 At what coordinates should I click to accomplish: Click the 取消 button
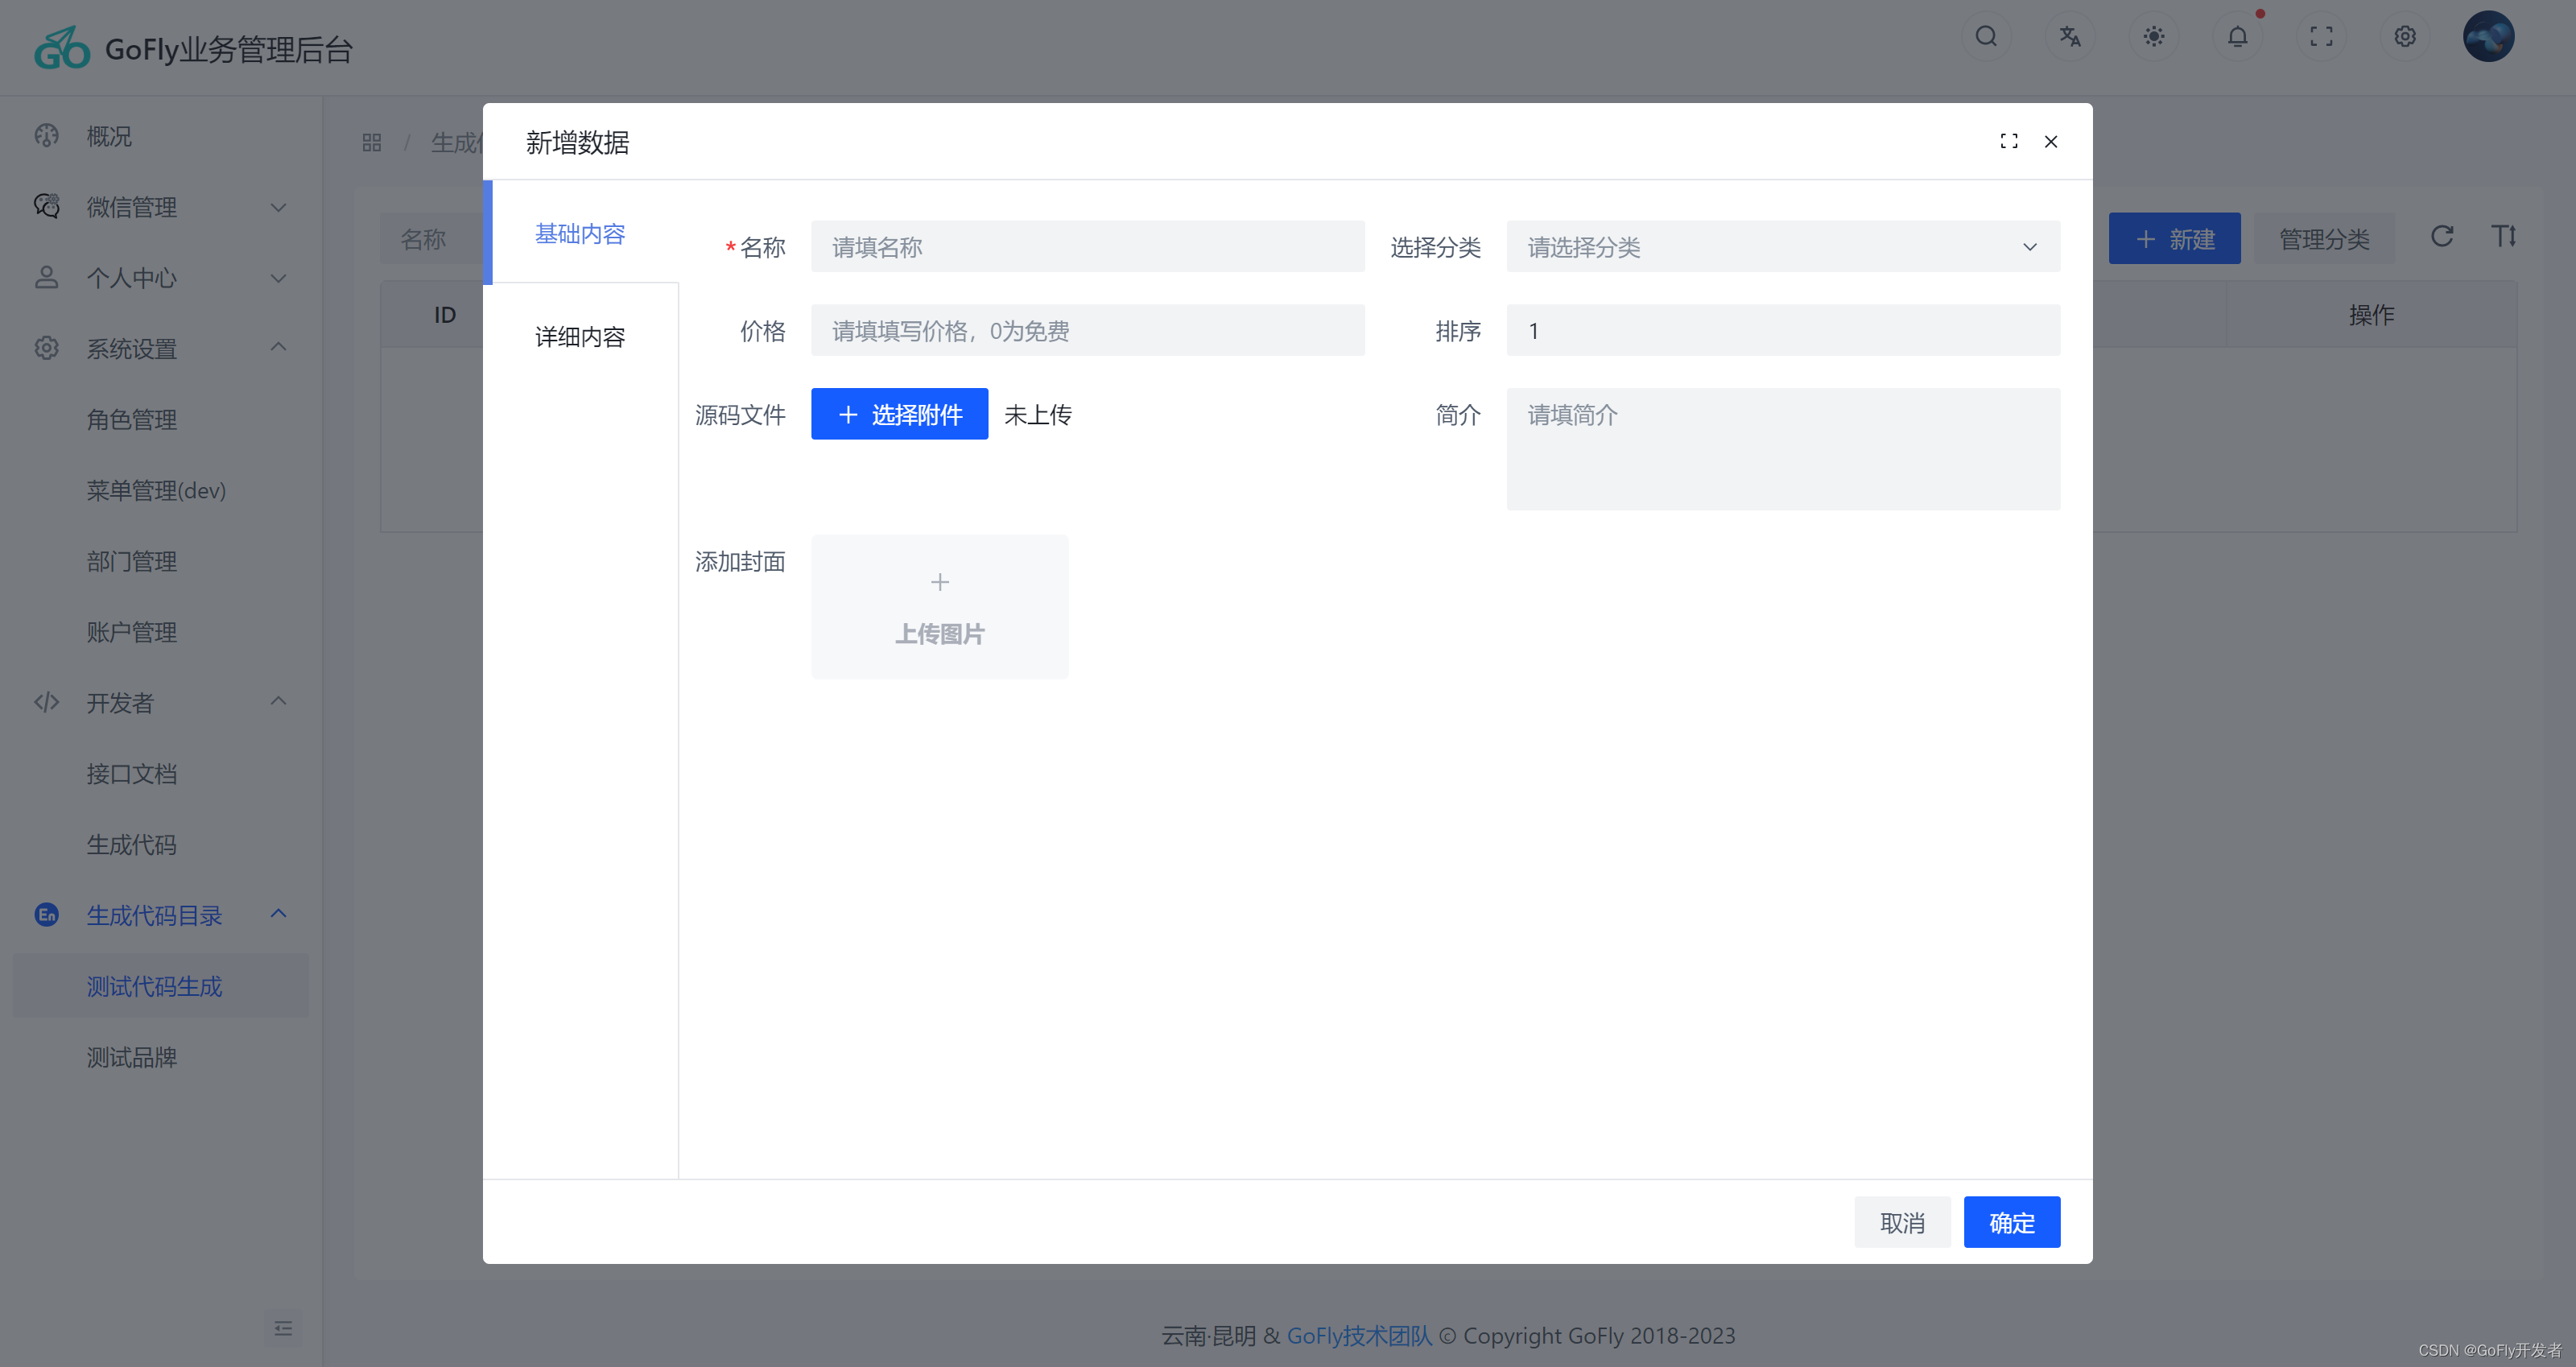1902,1222
